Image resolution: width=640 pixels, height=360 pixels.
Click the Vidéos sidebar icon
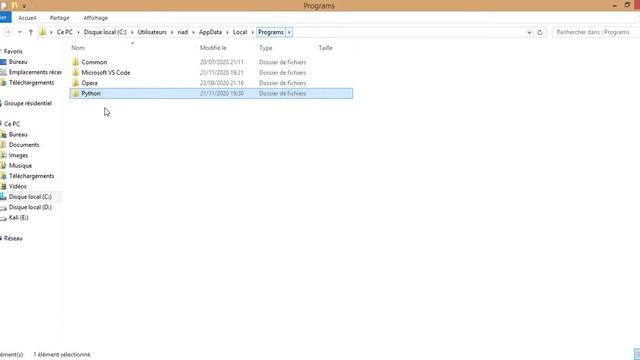pos(4,187)
